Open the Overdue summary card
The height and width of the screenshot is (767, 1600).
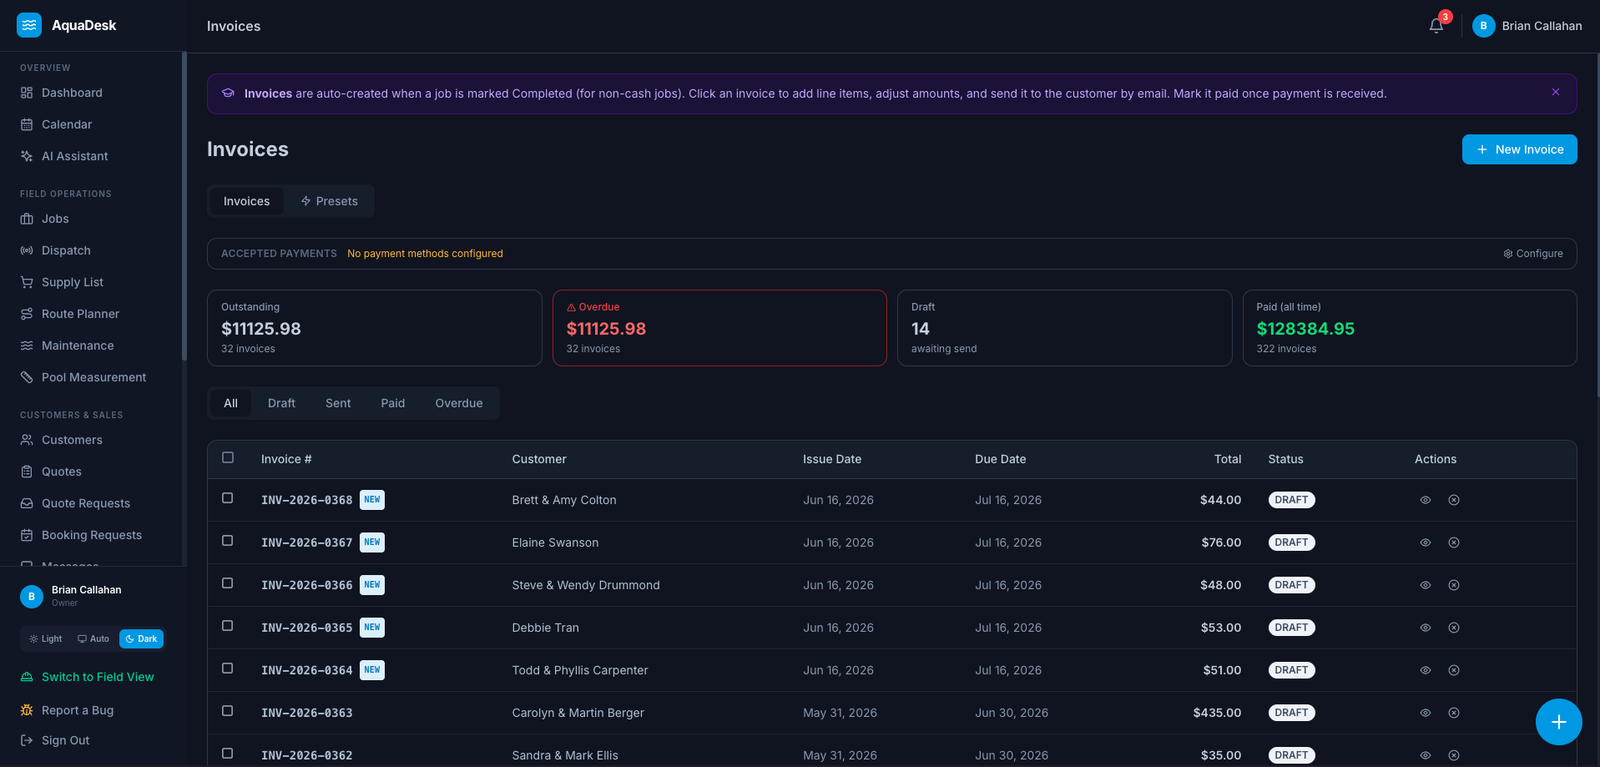[x=719, y=328]
